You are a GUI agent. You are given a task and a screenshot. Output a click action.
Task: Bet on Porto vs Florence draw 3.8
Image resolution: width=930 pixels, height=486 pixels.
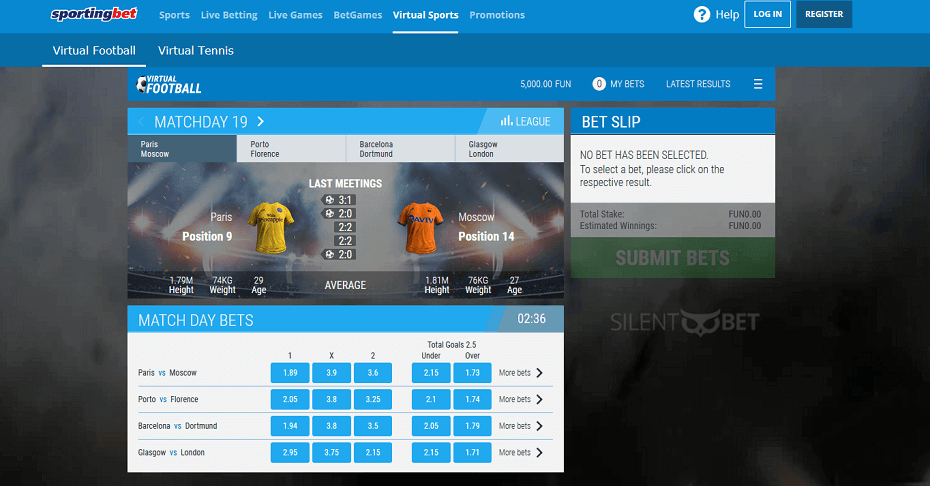click(x=332, y=399)
